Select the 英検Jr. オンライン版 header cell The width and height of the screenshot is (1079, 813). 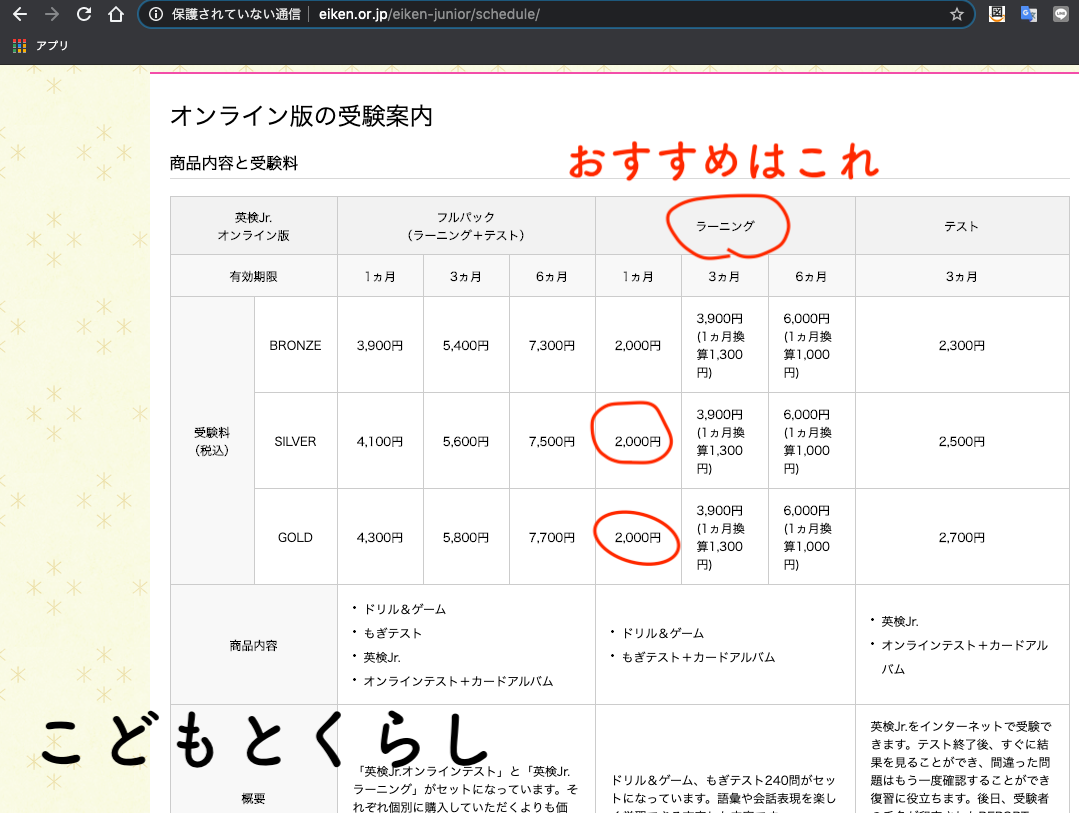pyautogui.click(x=253, y=226)
